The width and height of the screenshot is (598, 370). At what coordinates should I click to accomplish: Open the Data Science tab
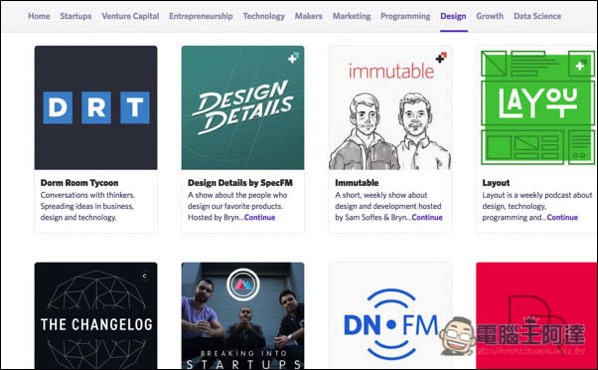point(537,16)
